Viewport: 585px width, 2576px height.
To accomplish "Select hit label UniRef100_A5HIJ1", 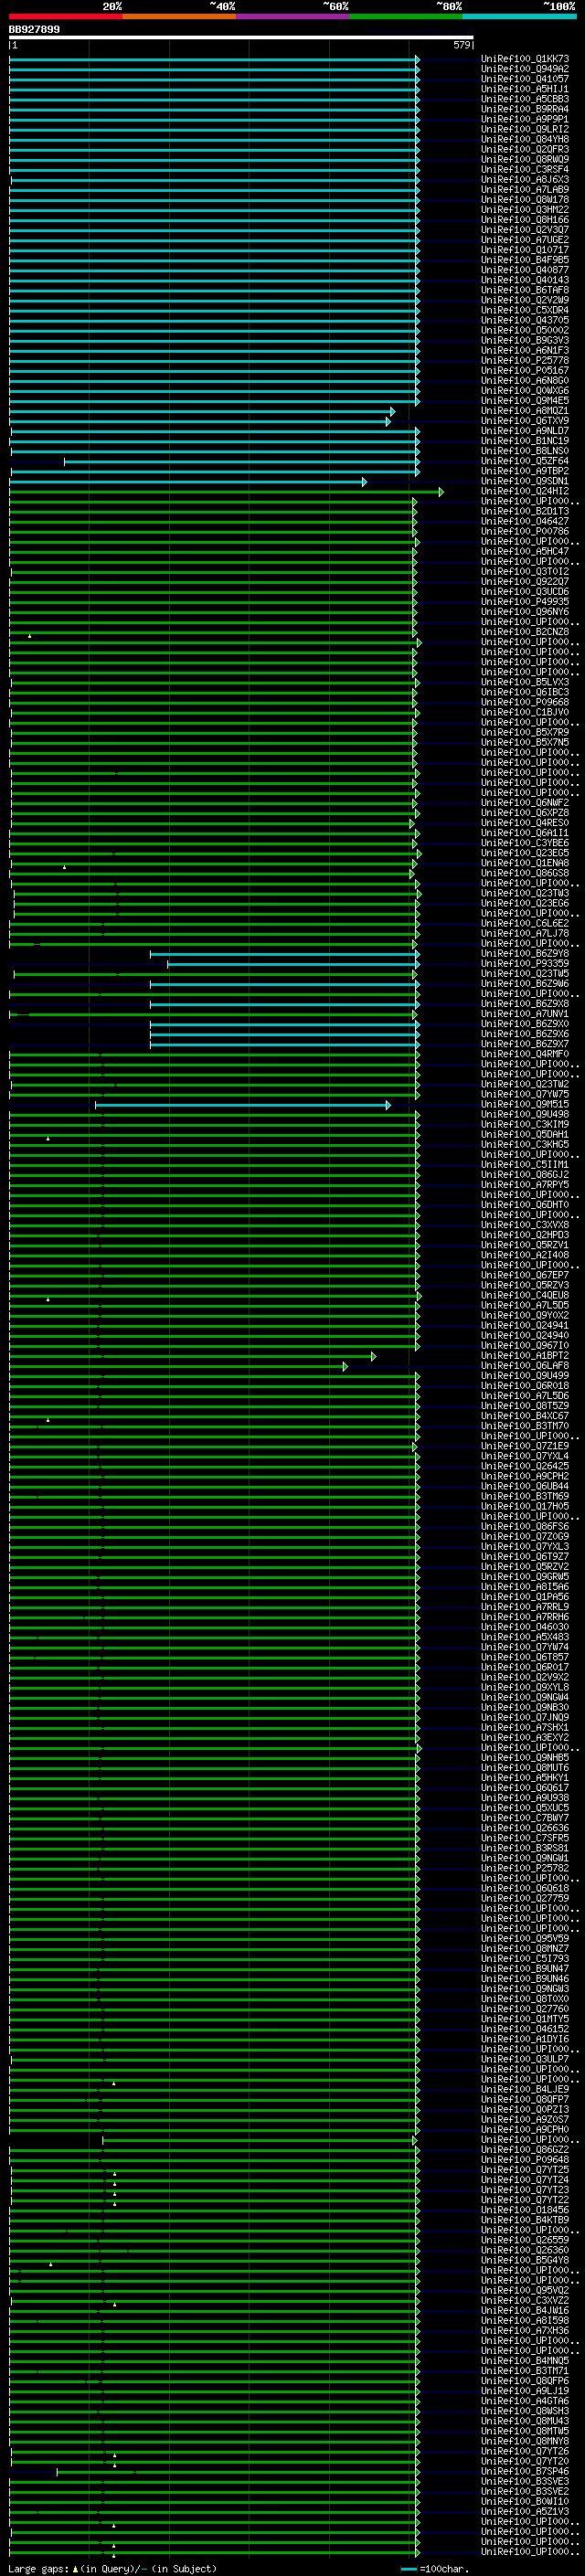I will click(525, 89).
